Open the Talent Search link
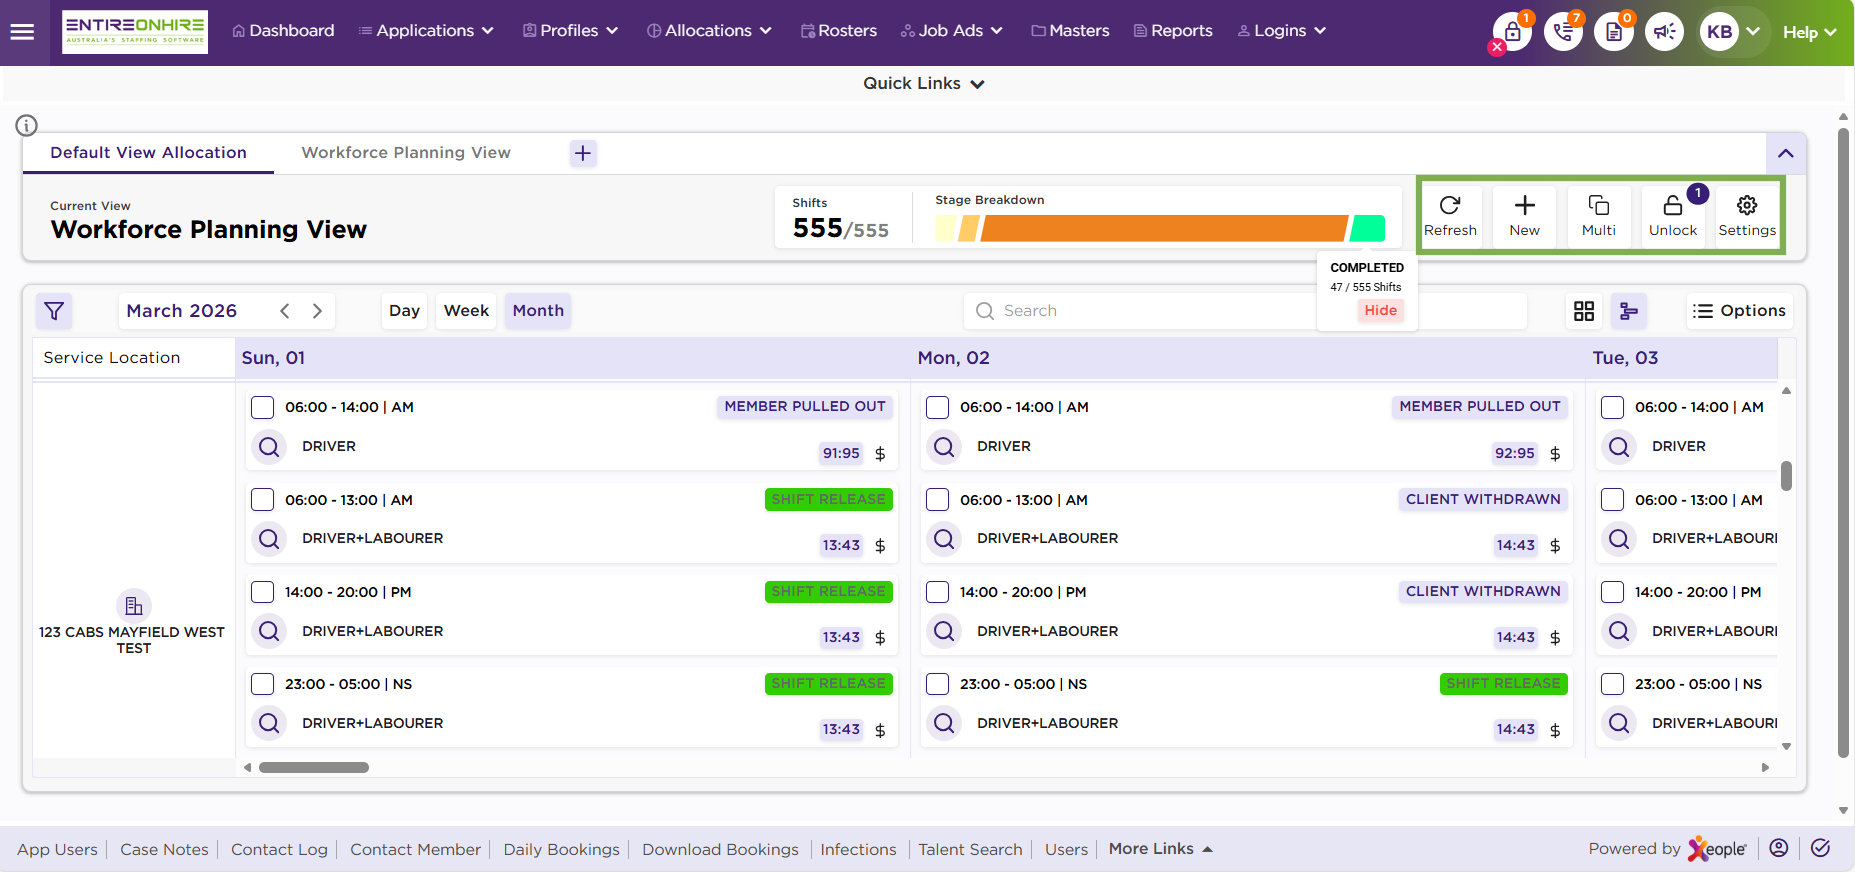This screenshot has width=1855, height=872. pos(970,849)
